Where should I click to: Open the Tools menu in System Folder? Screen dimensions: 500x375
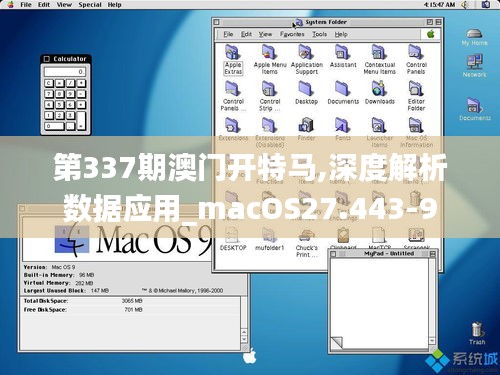point(319,34)
